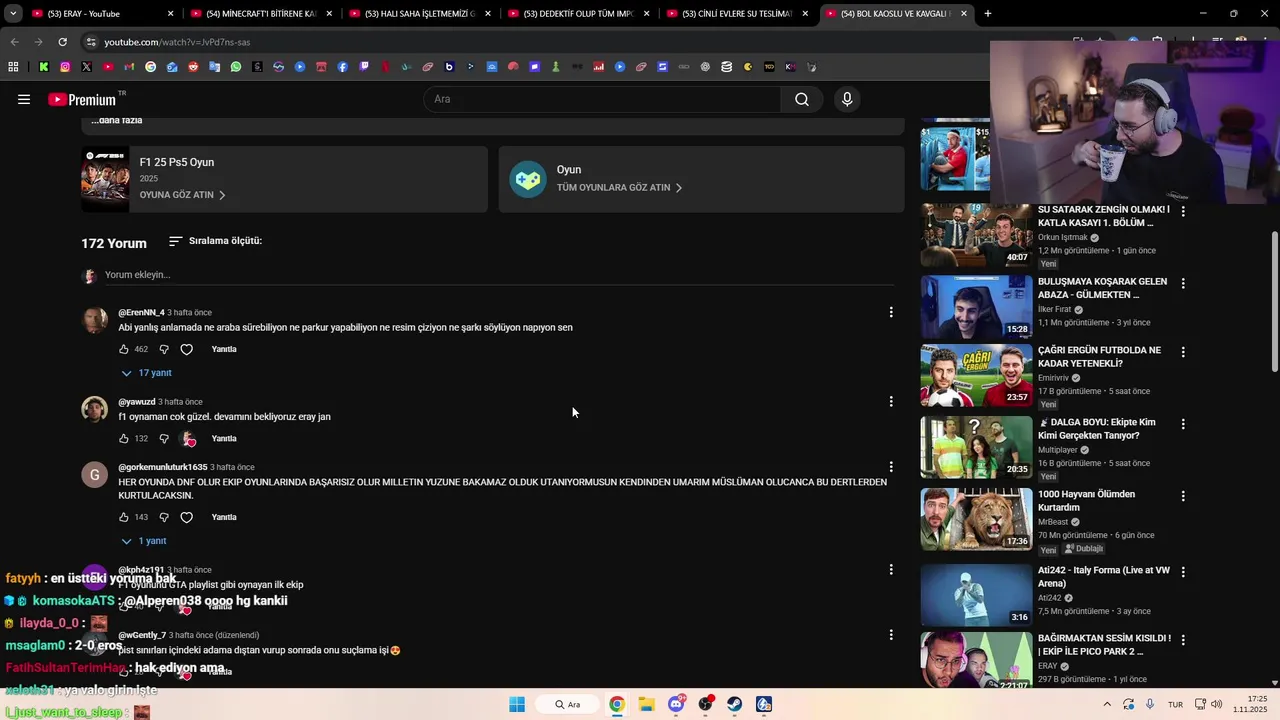The width and height of the screenshot is (1280, 720).
Task: Open the Gmail bookmark icon
Action: [x=129, y=67]
